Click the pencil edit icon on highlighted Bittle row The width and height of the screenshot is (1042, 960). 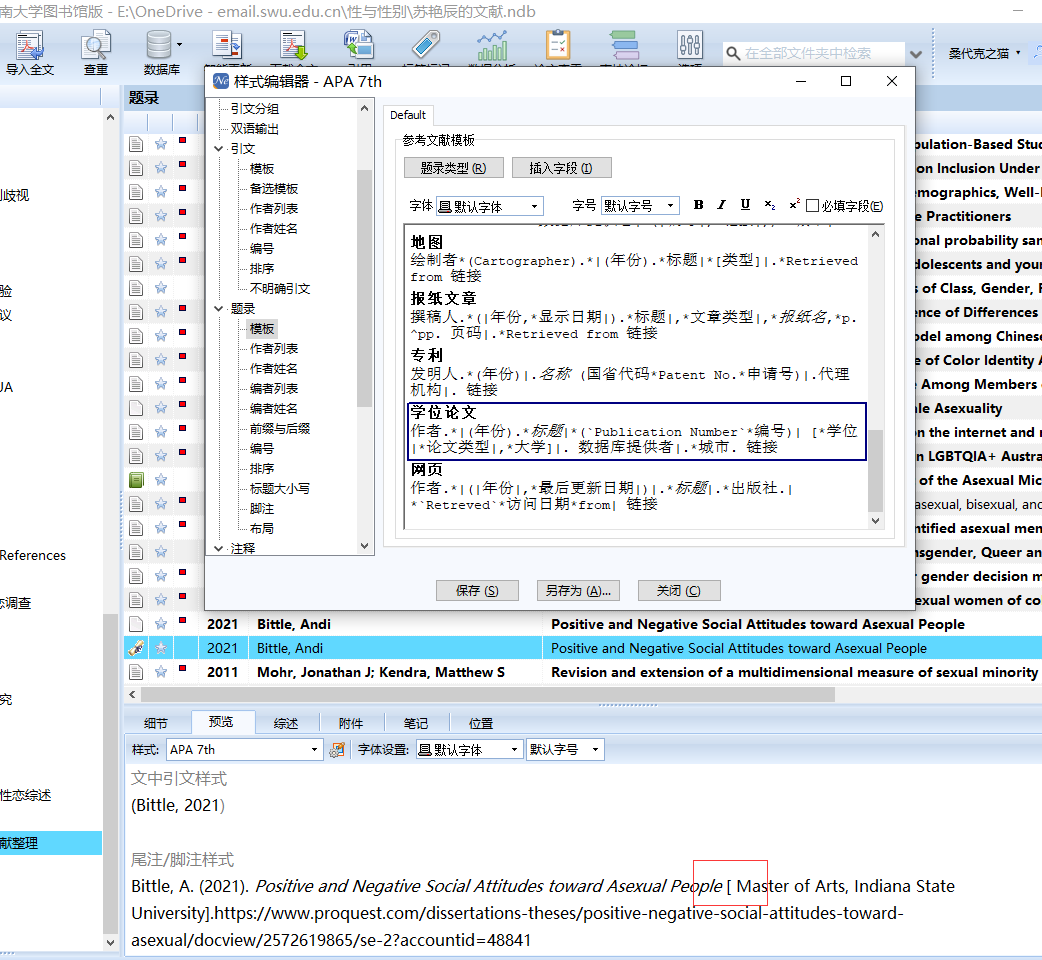coord(136,648)
